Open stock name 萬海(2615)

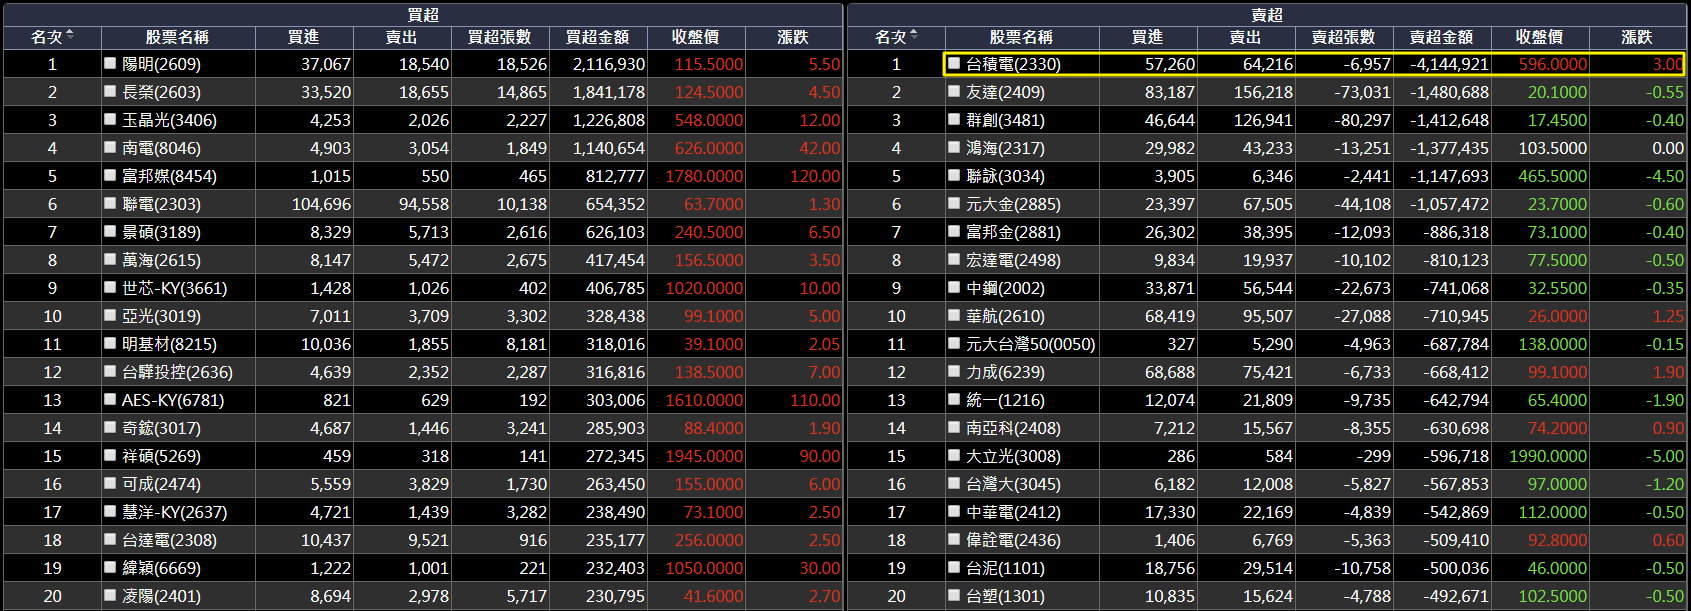point(161,260)
